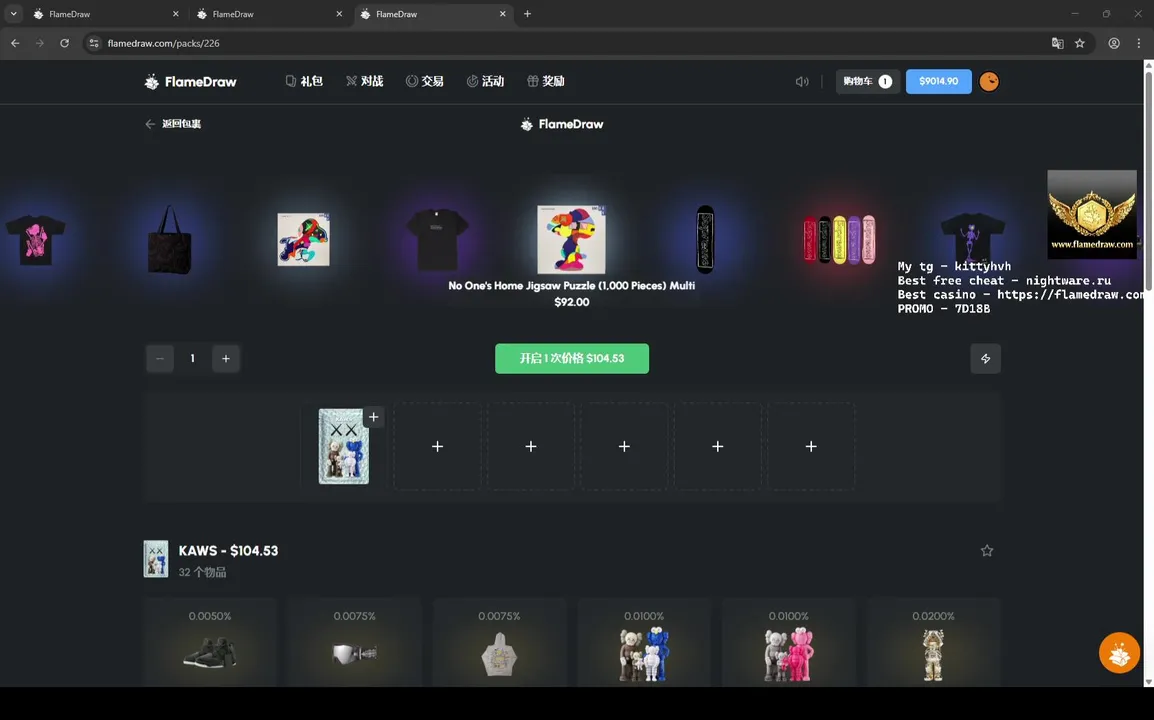
Task: Open the browser profile icon
Action: [1114, 43]
